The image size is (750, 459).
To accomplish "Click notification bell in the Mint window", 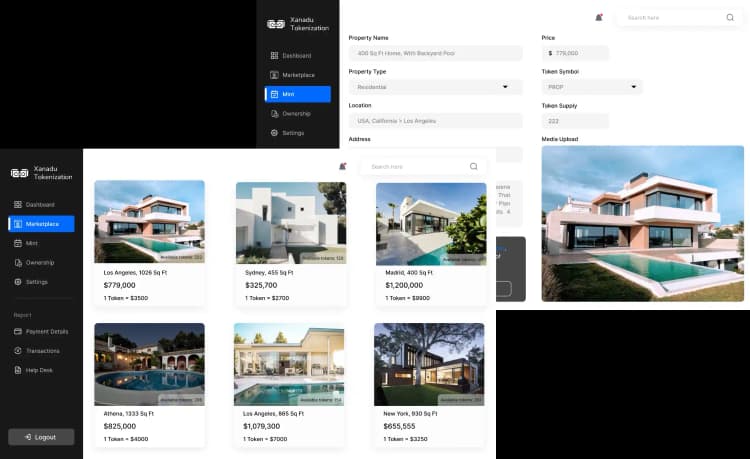I will pos(598,17).
